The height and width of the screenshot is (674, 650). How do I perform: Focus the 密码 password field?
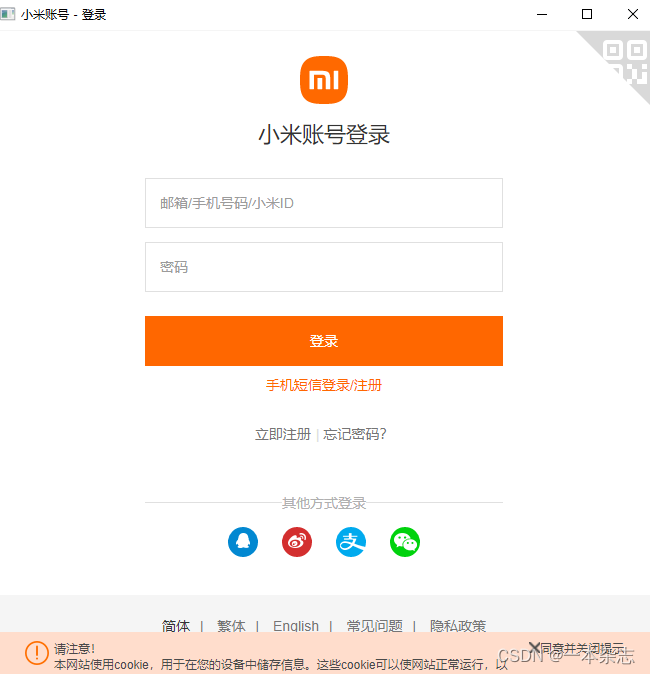pyautogui.click(x=324, y=267)
